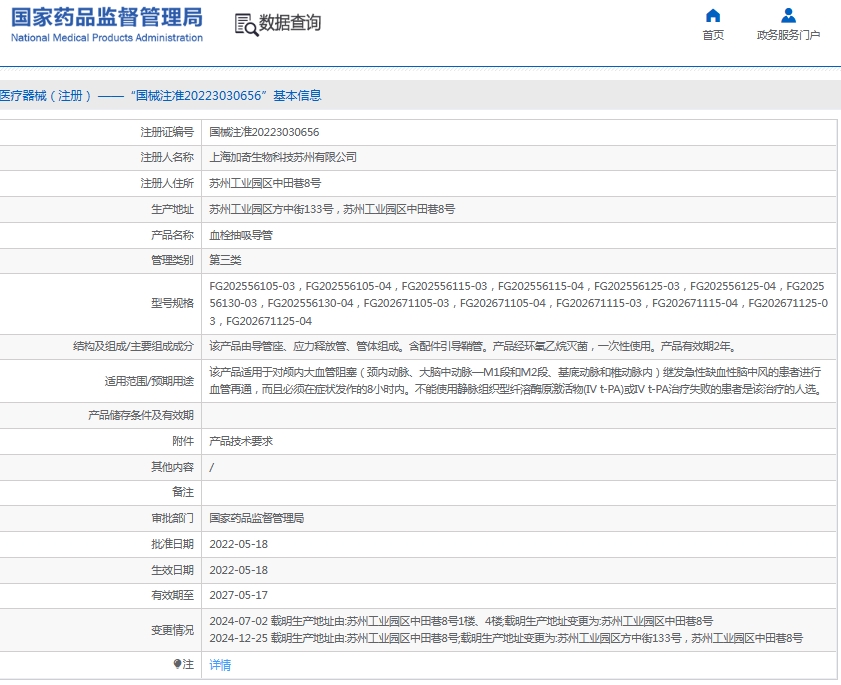Click the 生效日期 label
The height and width of the screenshot is (685, 841).
pos(172,570)
